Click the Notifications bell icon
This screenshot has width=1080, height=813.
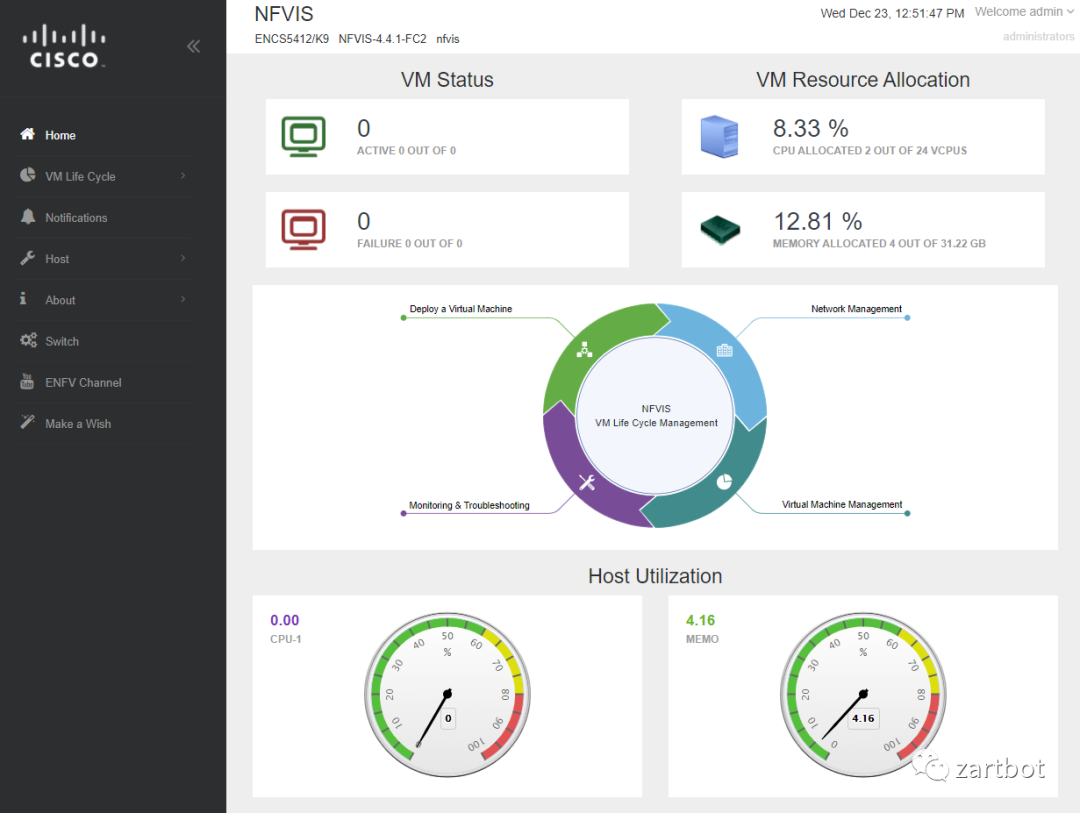tap(28, 216)
